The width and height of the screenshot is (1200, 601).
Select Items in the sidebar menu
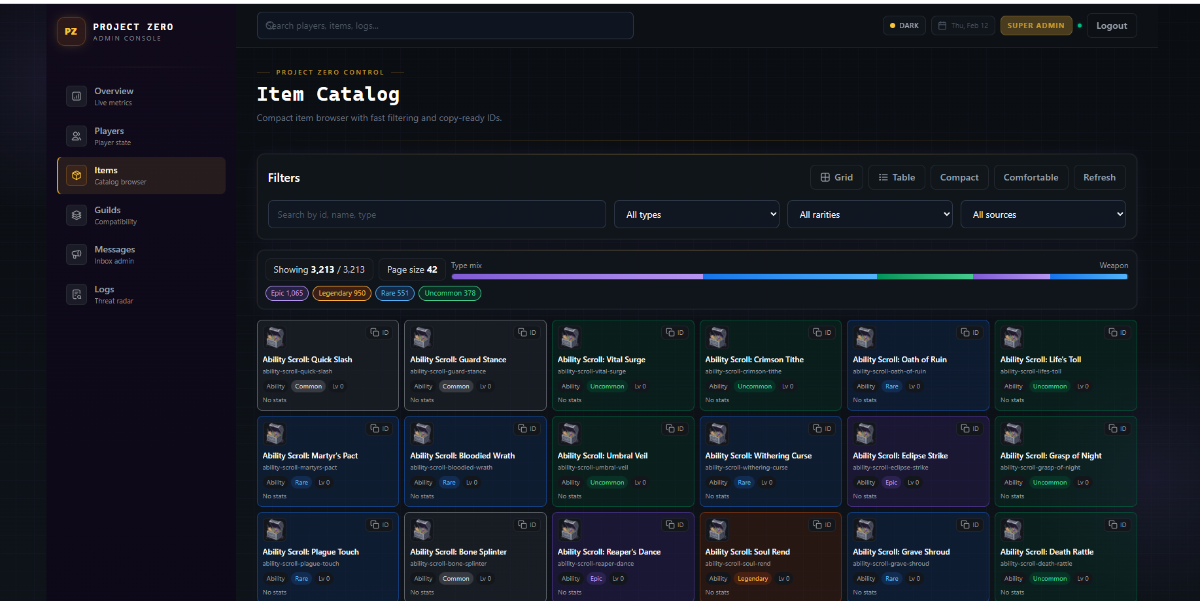point(141,176)
